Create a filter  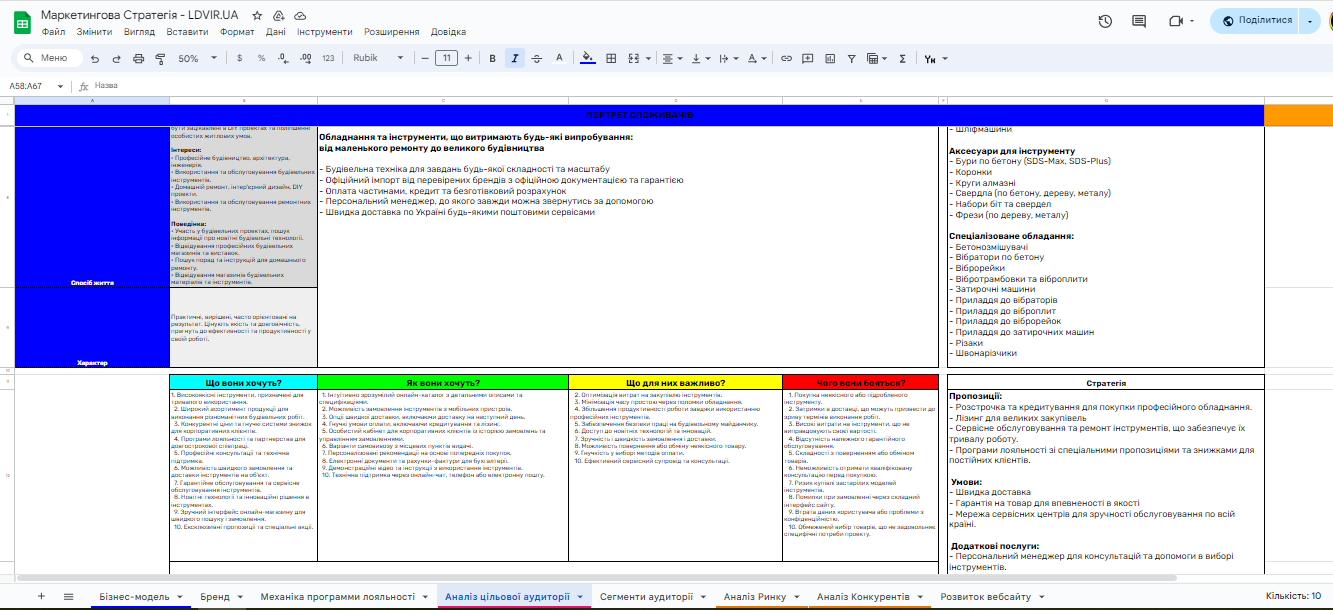(x=852, y=58)
